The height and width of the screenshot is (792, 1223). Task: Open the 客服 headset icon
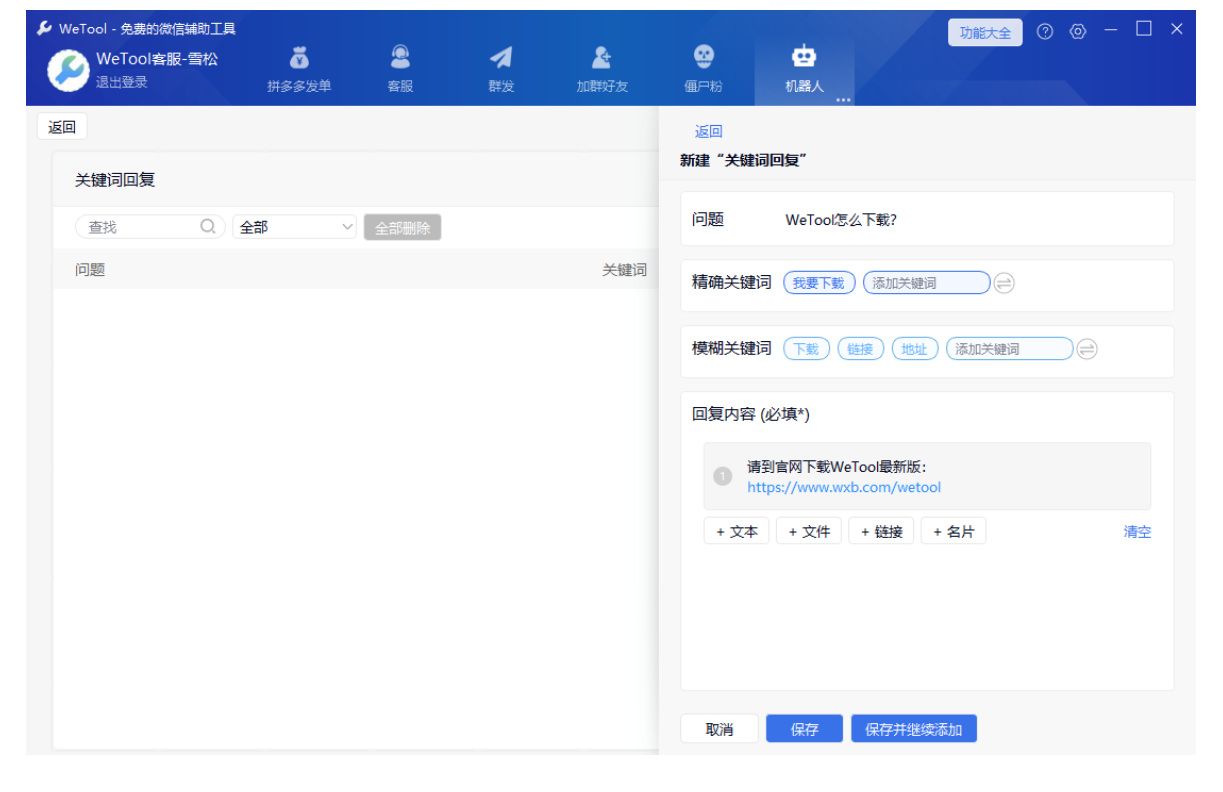(x=400, y=58)
